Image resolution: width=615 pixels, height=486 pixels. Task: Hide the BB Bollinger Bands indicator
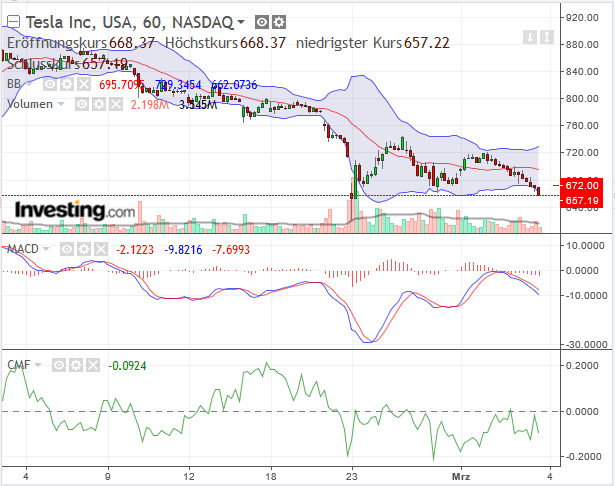(50, 84)
